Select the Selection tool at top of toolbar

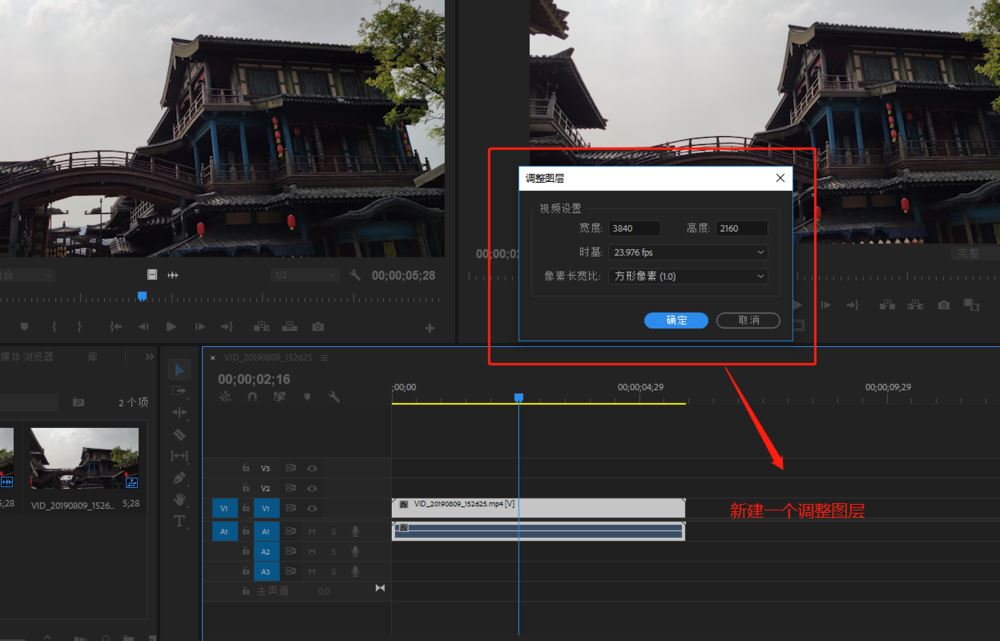pos(181,368)
